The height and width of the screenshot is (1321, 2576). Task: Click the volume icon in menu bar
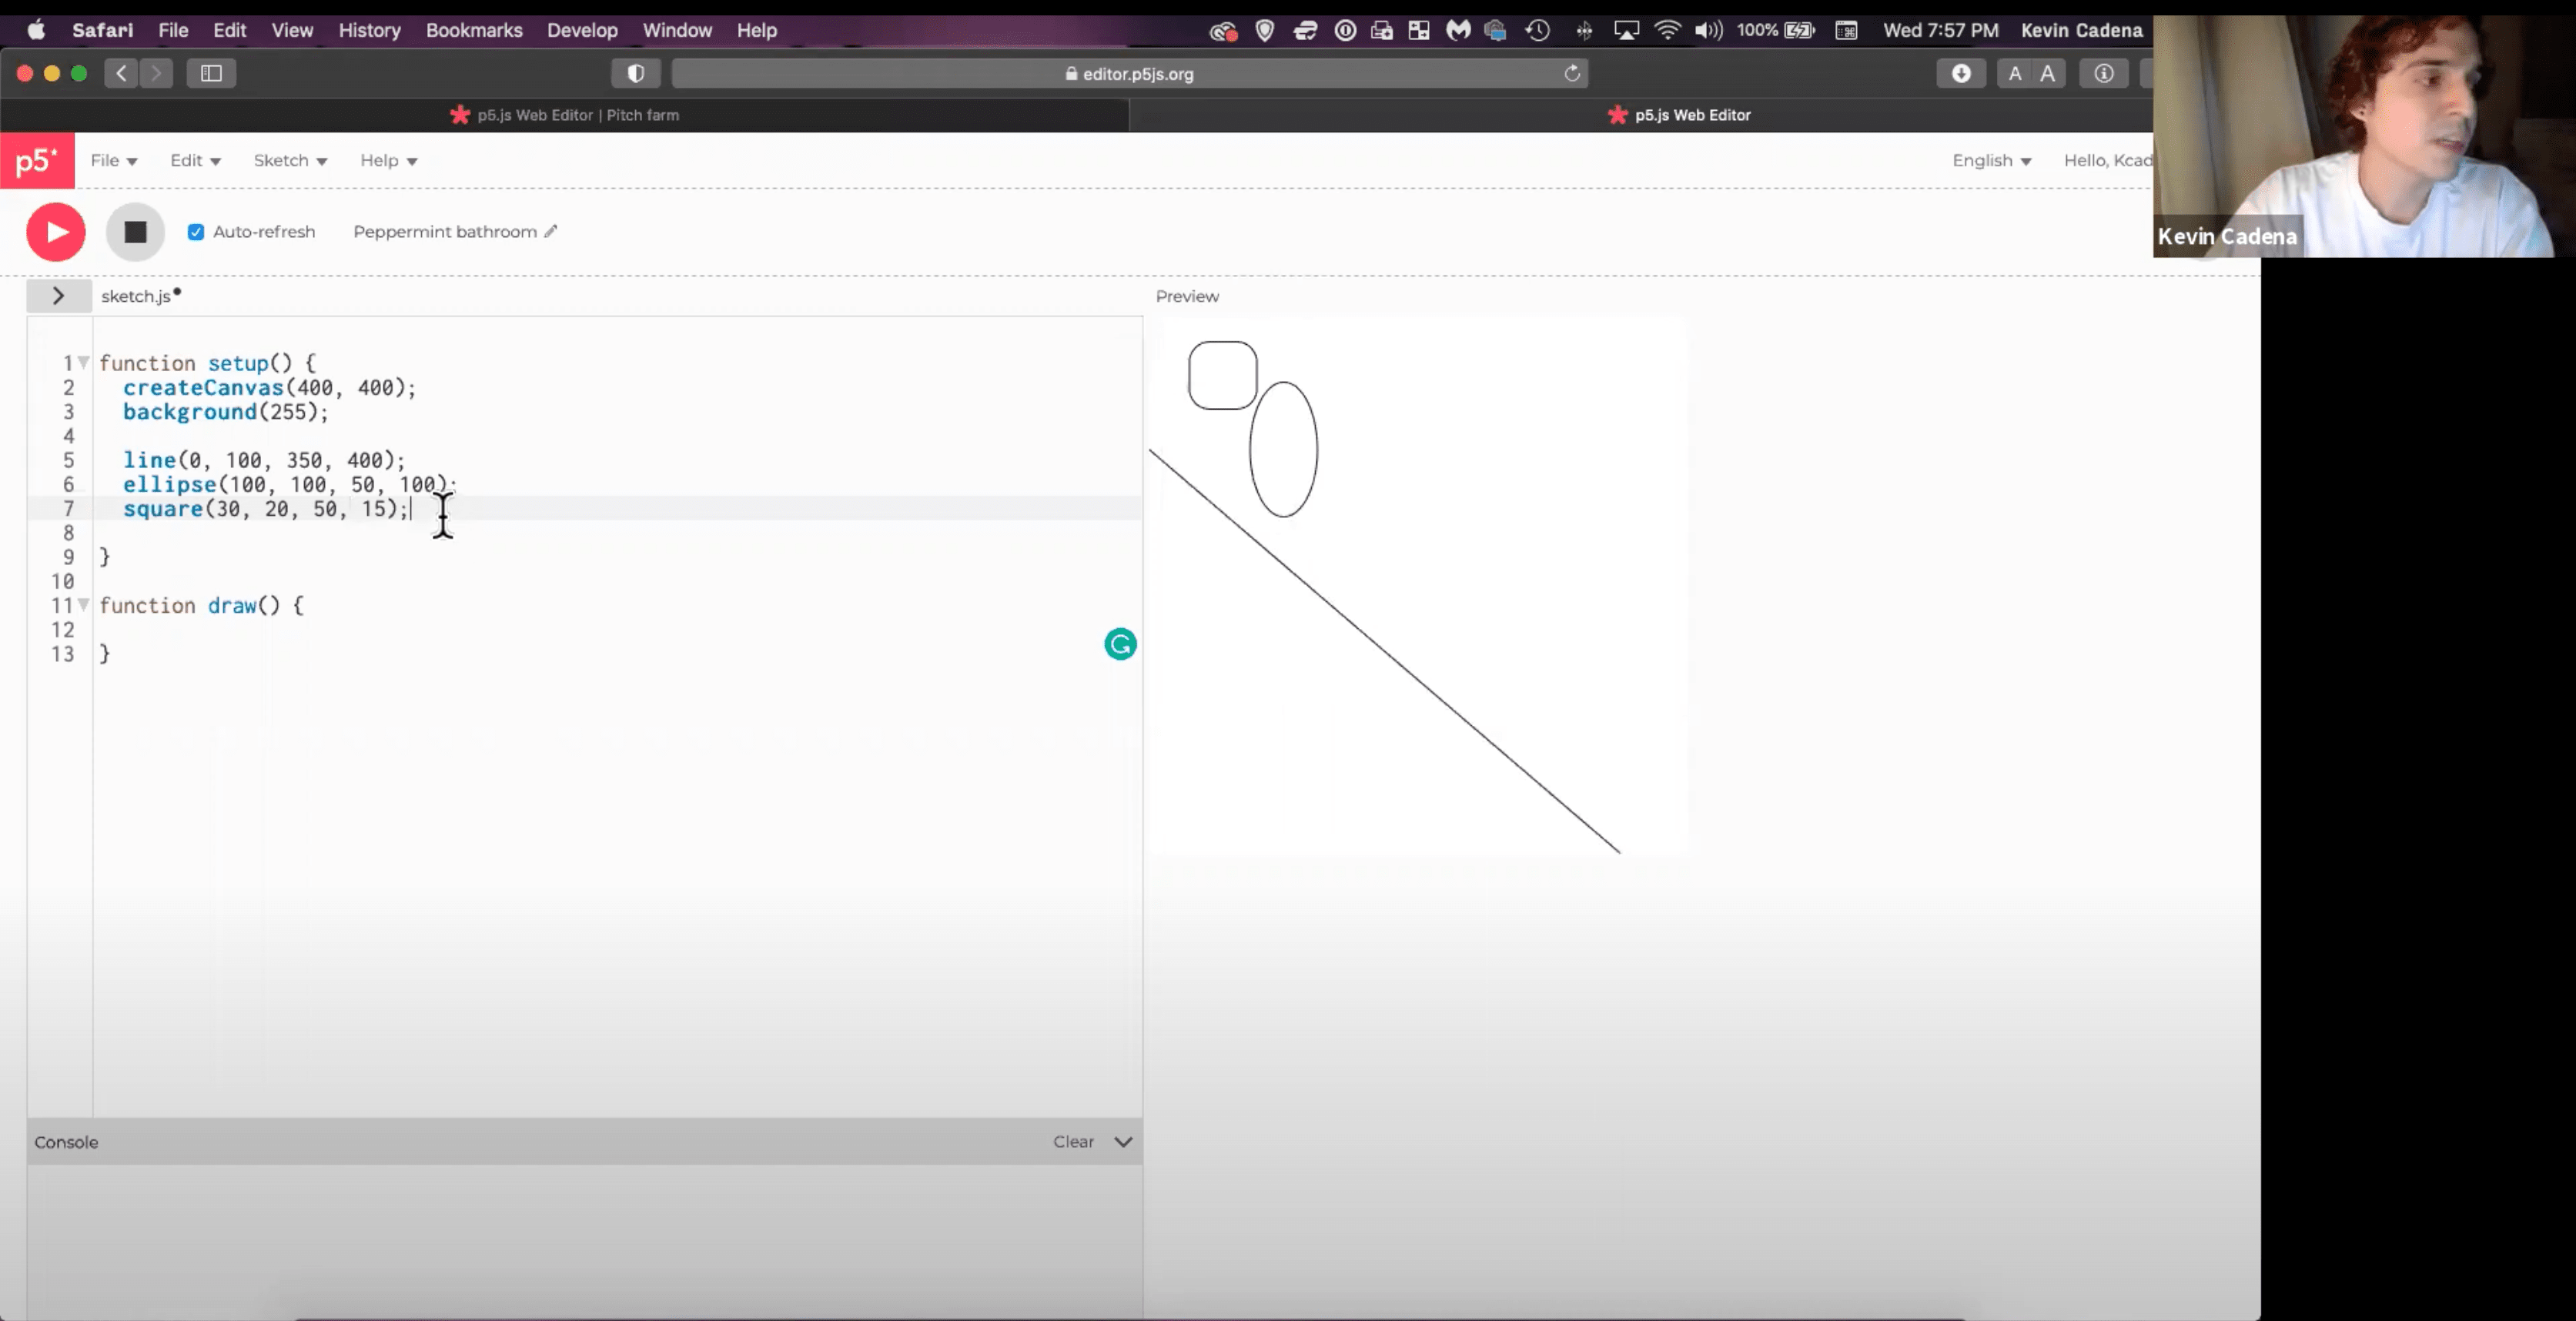coord(1708,30)
